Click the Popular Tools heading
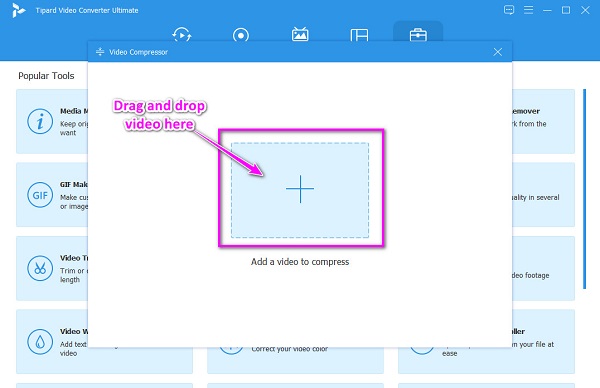Viewport: 600px width, 388px height. (46, 76)
